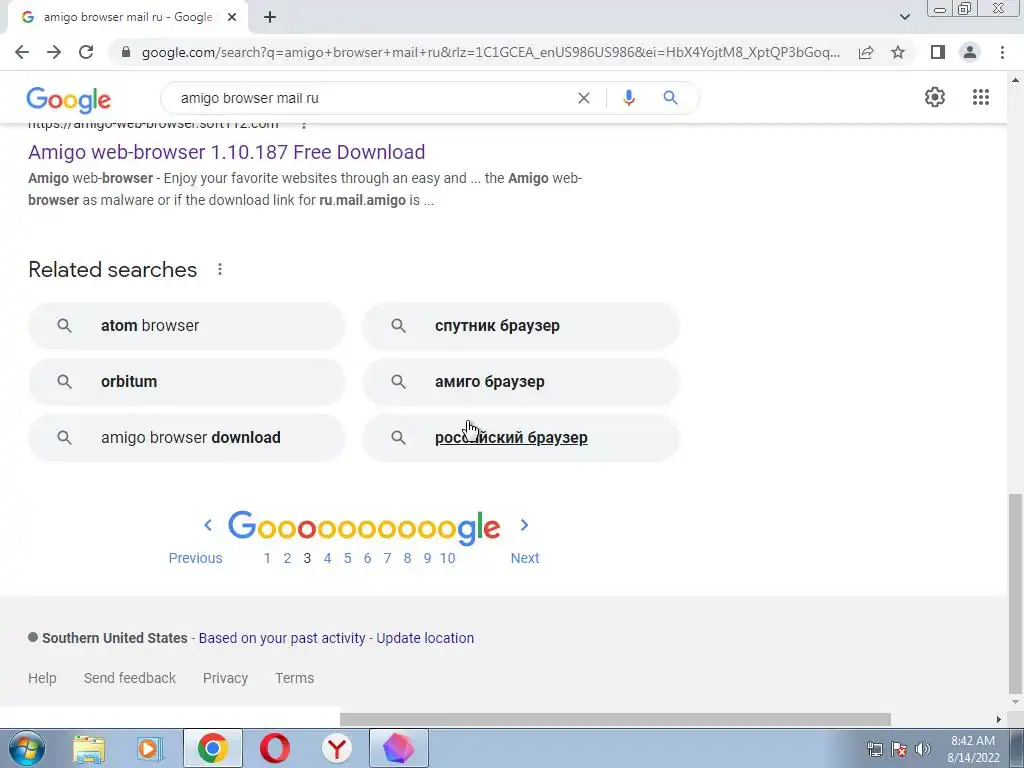The image size is (1024, 768).
Task: Close the 'amigo browser mail ru' tab
Action: pos(232,18)
